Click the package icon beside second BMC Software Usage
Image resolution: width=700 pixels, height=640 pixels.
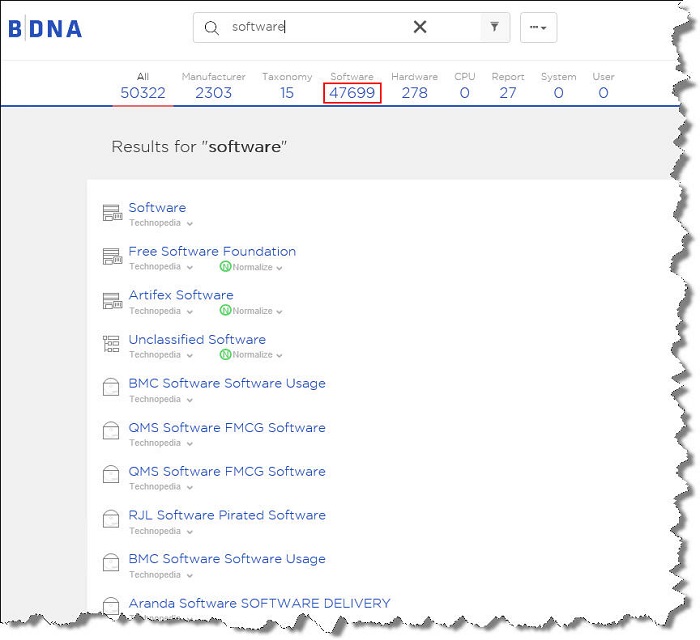point(111,562)
